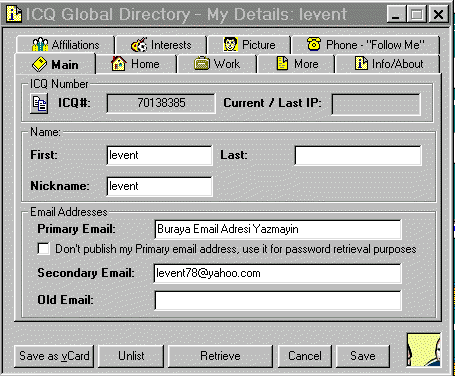Switch to the Work tab
Viewport: 455px width, 376px height.
tap(217, 64)
